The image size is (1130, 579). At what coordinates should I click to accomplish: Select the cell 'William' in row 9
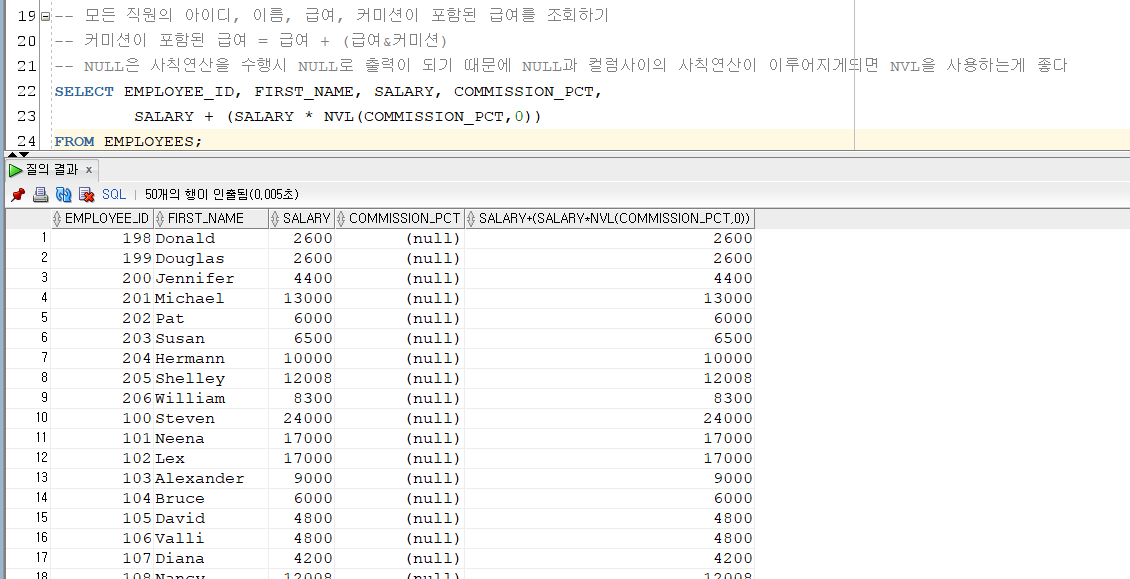(210, 398)
